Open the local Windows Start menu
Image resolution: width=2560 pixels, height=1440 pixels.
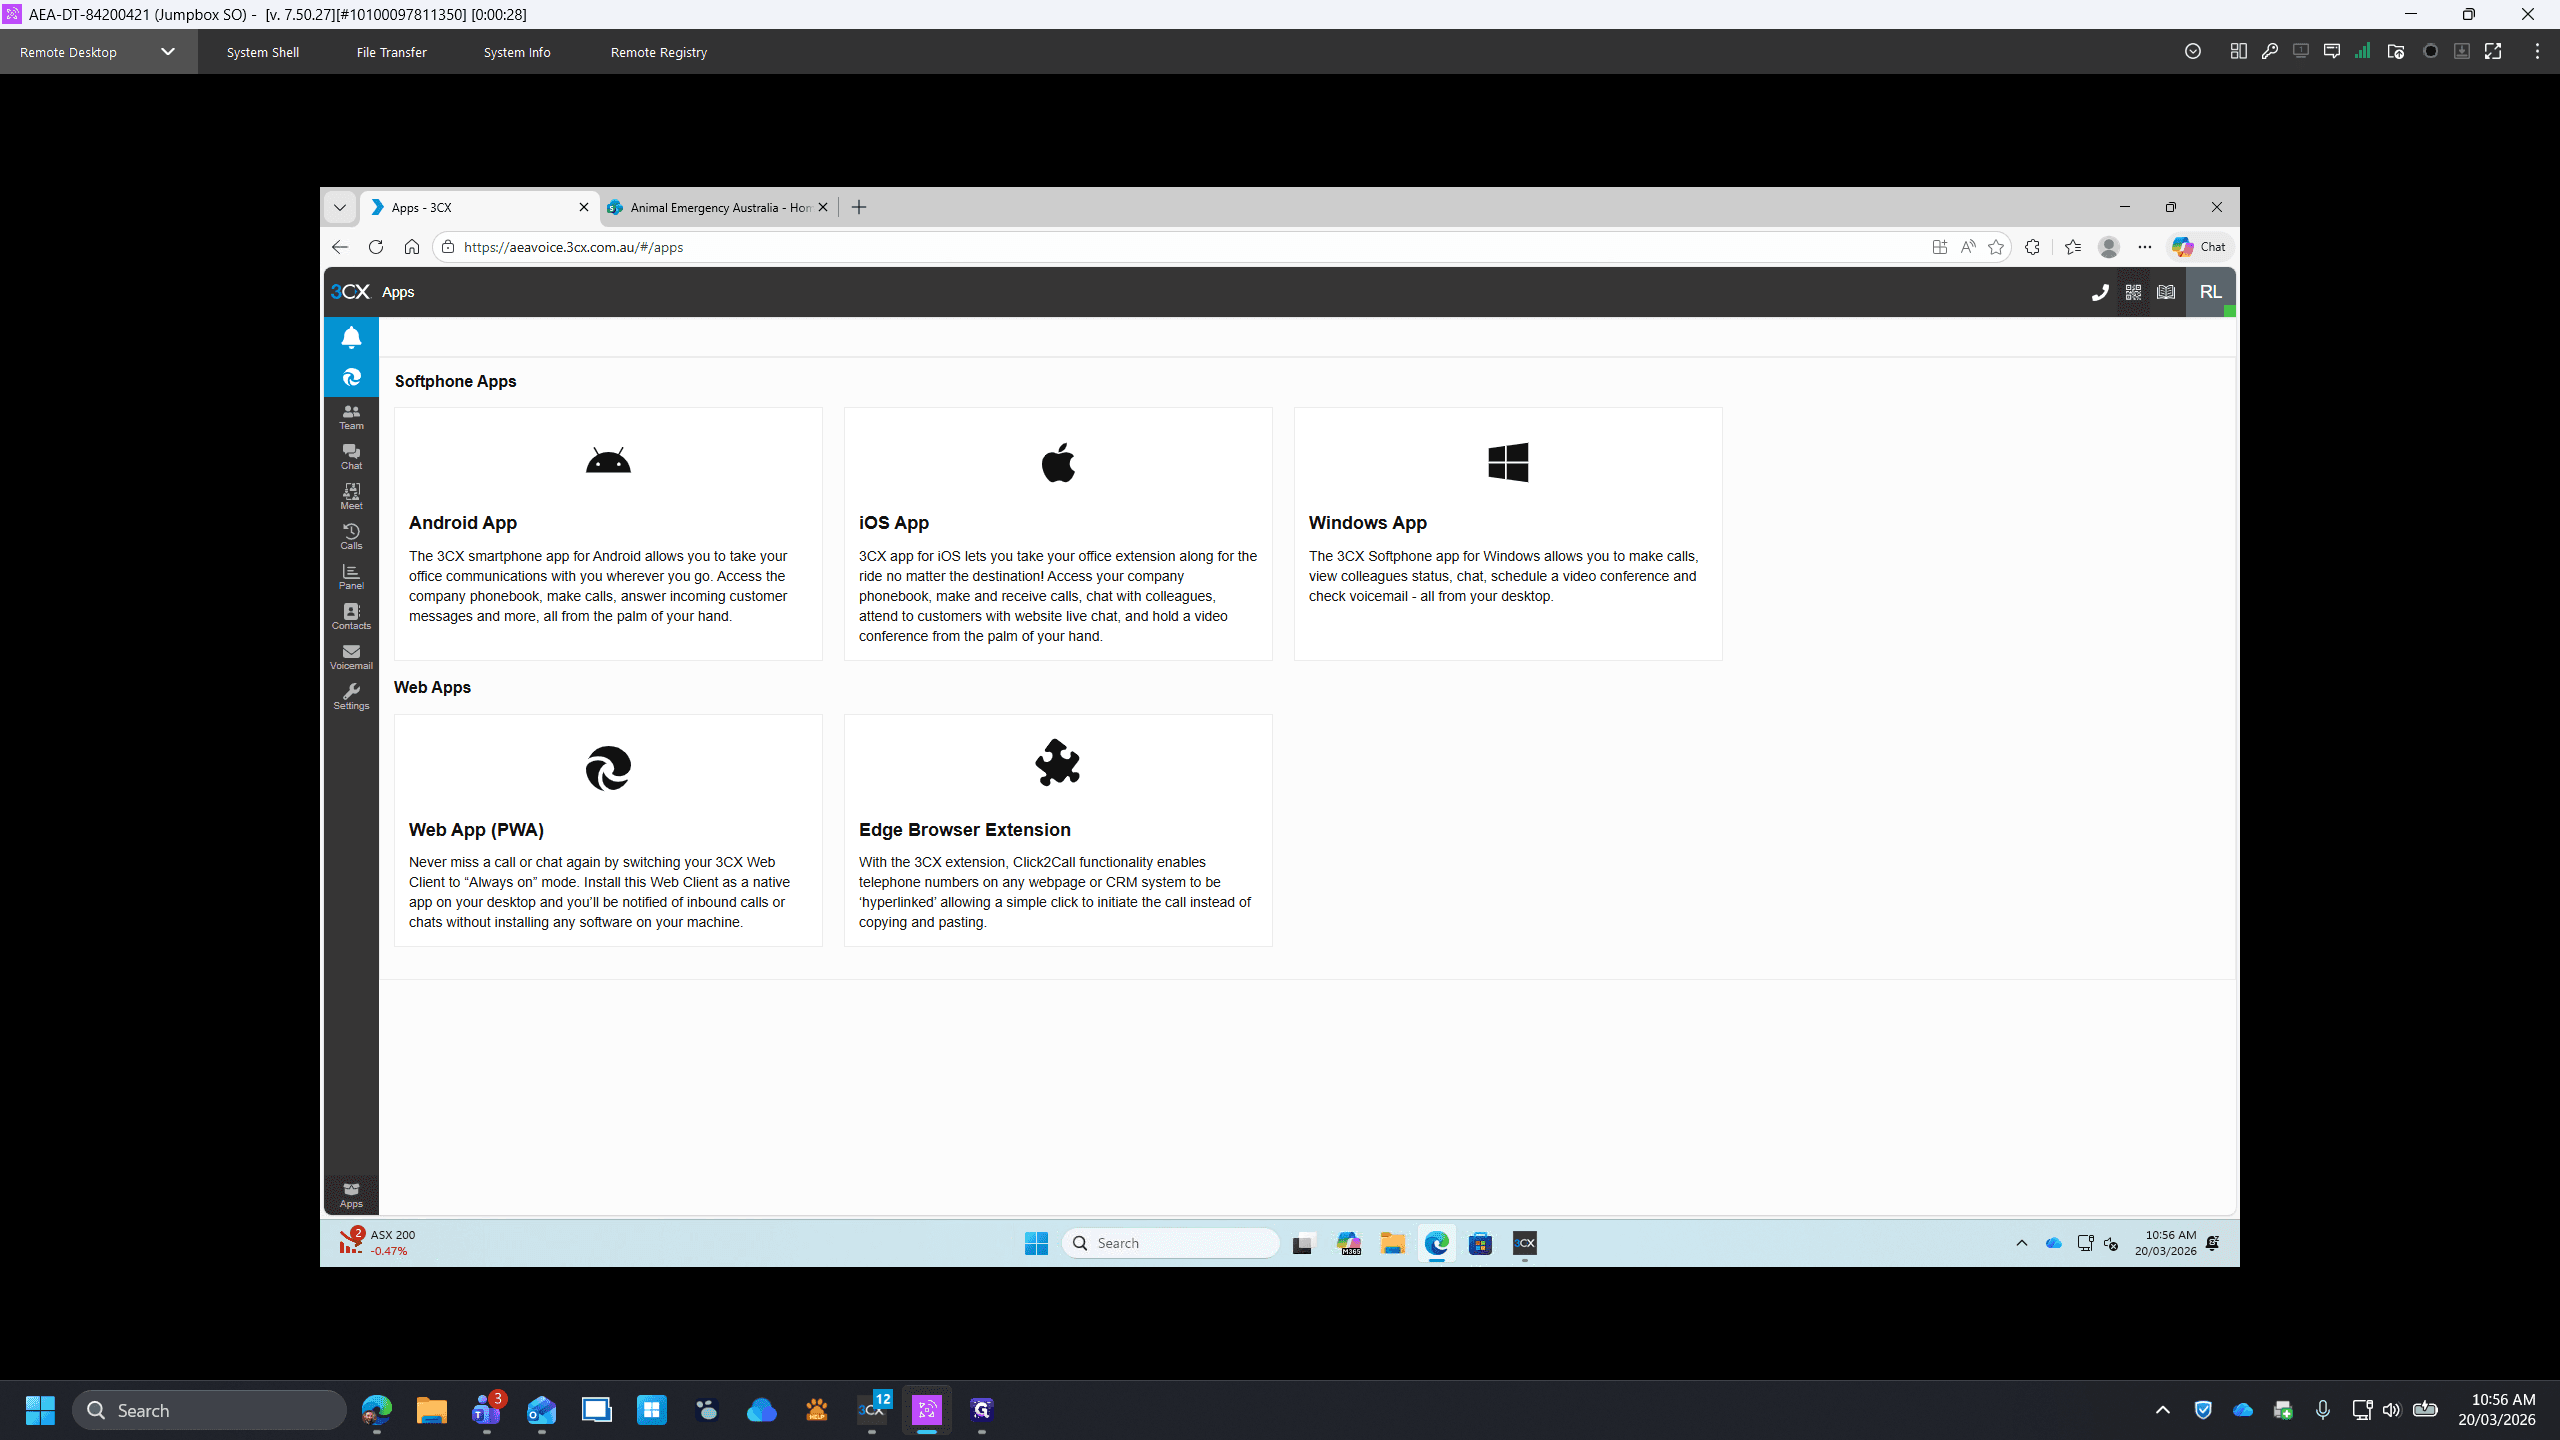(x=41, y=1410)
